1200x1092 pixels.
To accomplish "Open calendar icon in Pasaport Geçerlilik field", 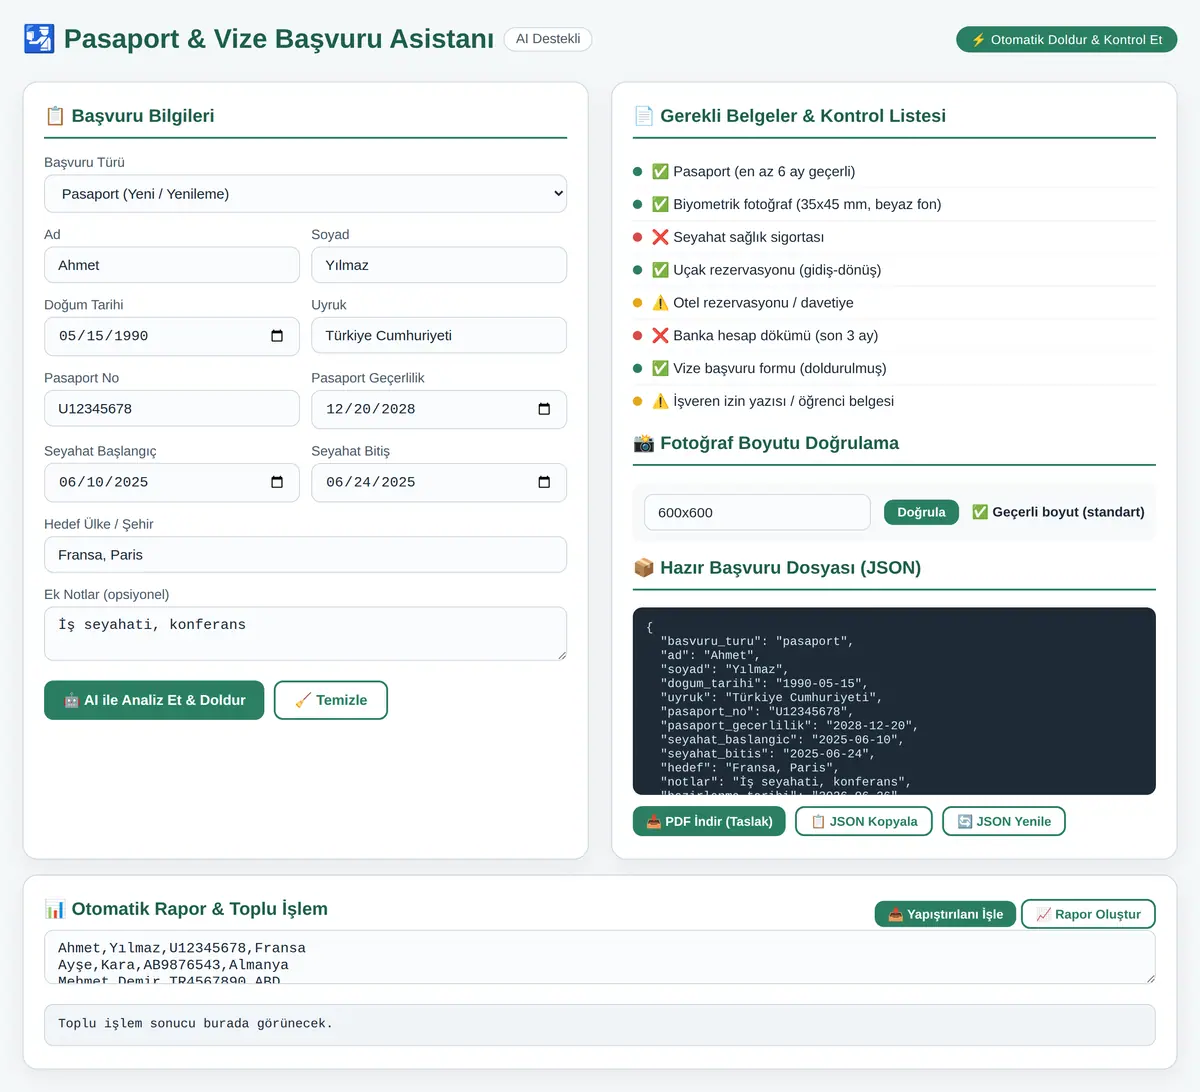I will point(544,409).
